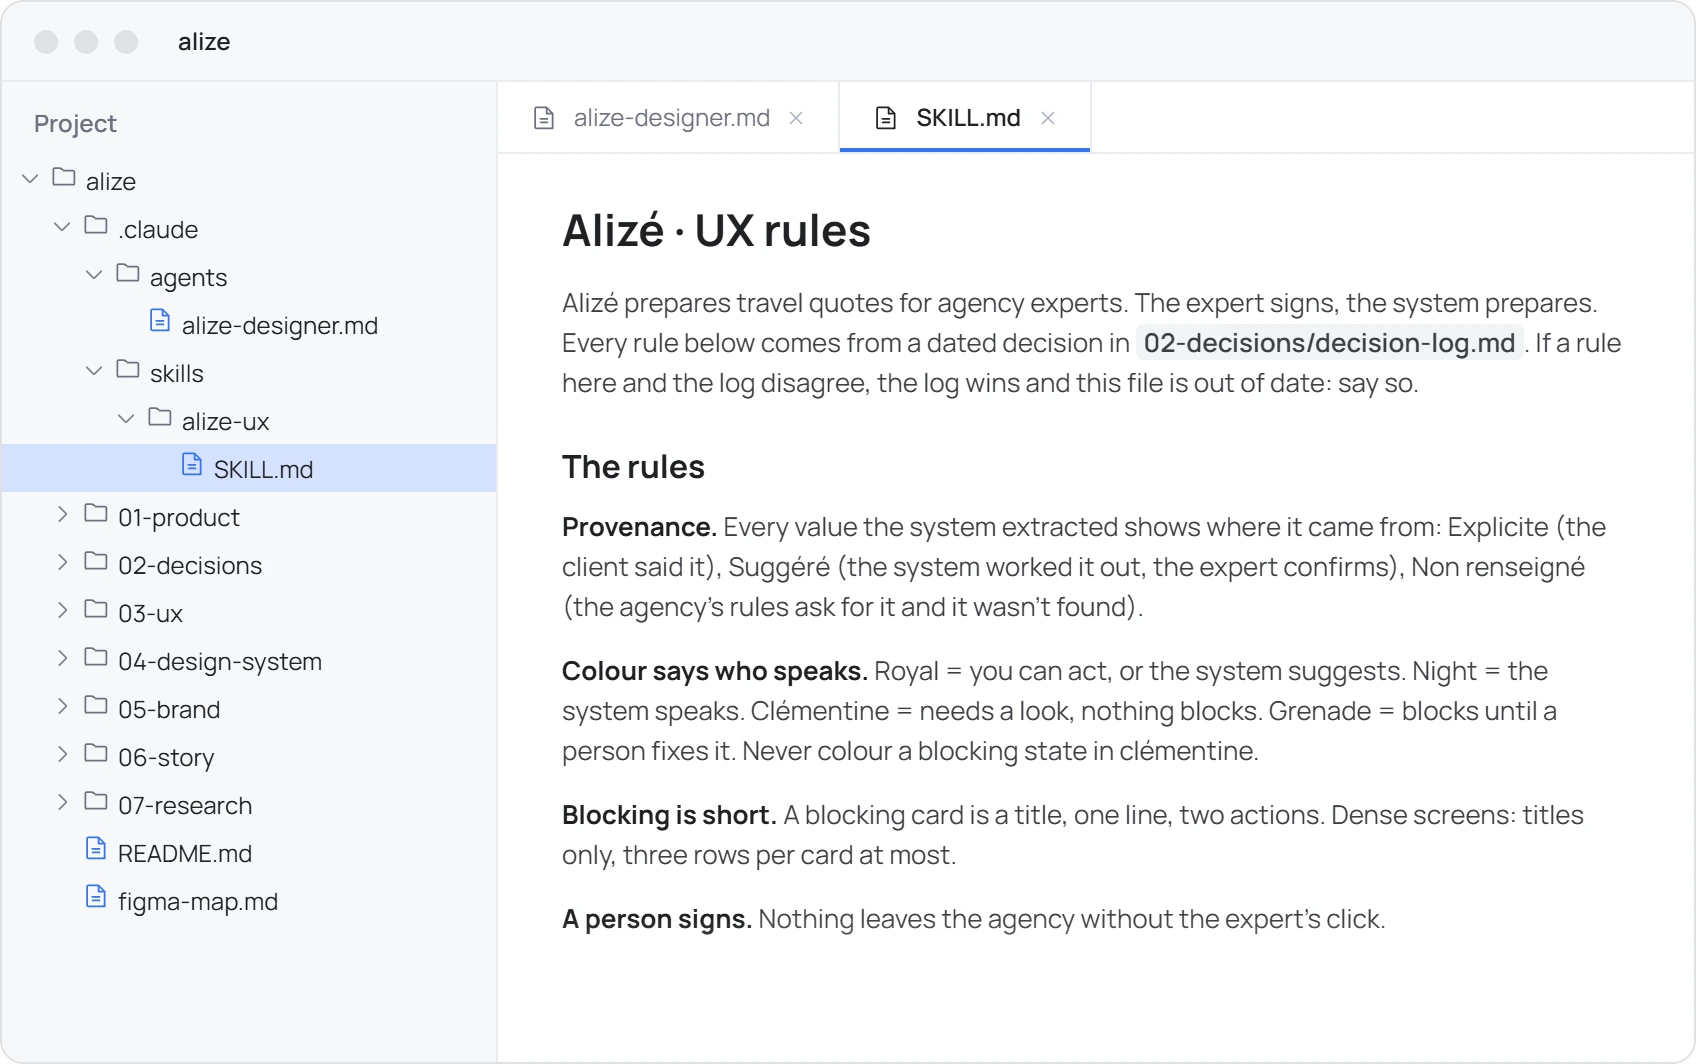Viewport: 1696px width, 1064px height.
Task: Click the .claude folder icon
Action: 96,225
